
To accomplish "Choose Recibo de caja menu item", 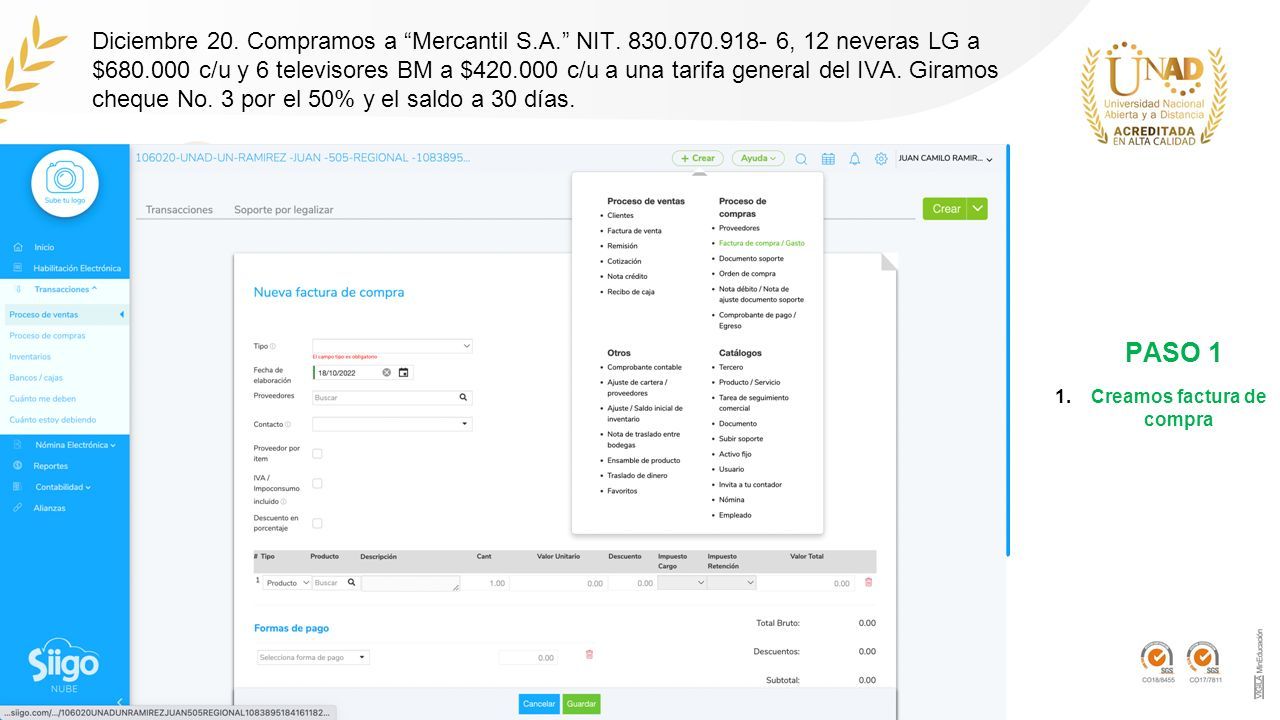I will [631, 292].
